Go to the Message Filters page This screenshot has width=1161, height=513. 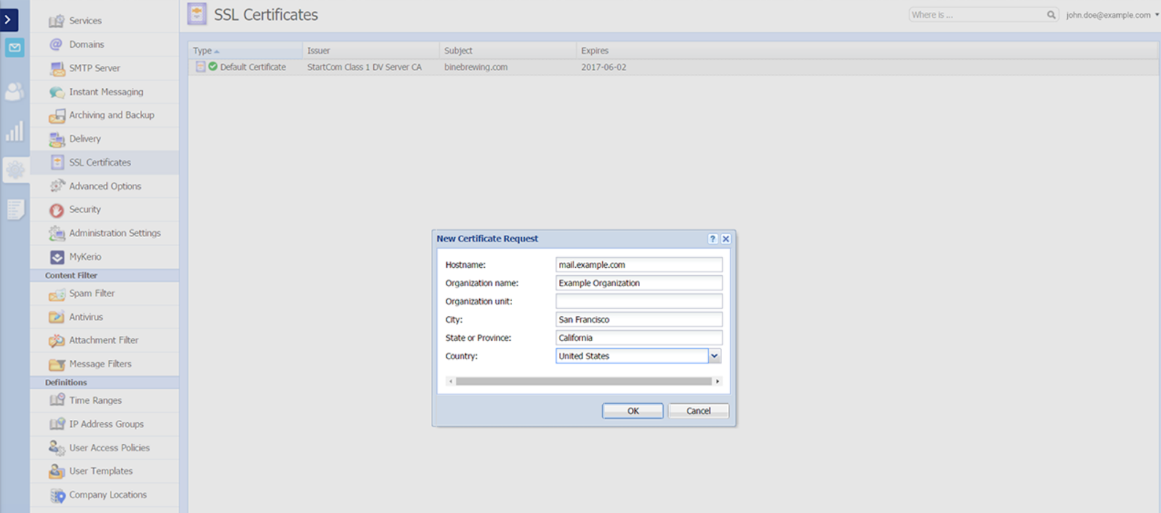[104, 364]
